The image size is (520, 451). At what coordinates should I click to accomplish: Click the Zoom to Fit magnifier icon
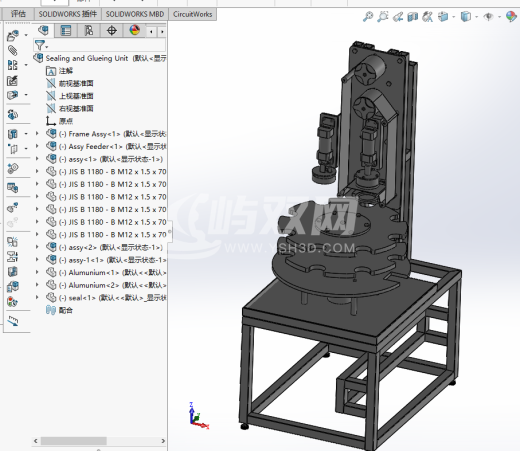pyautogui.click(x=368, y=16)
